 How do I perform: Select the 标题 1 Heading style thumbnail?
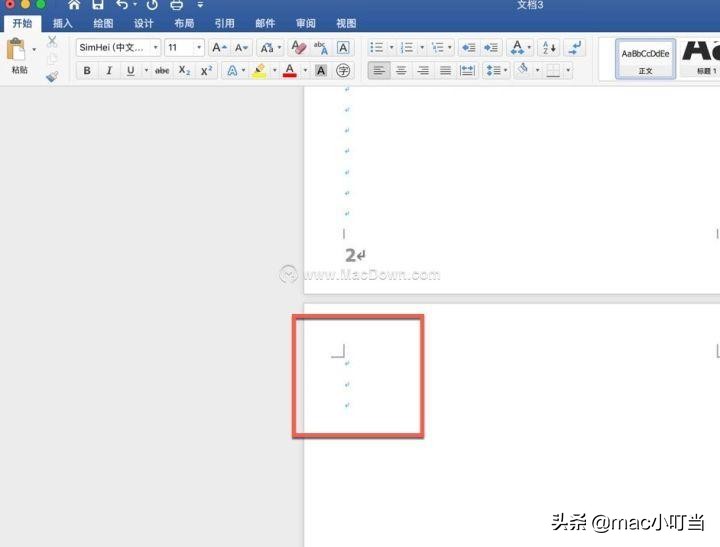click(700, 59)
